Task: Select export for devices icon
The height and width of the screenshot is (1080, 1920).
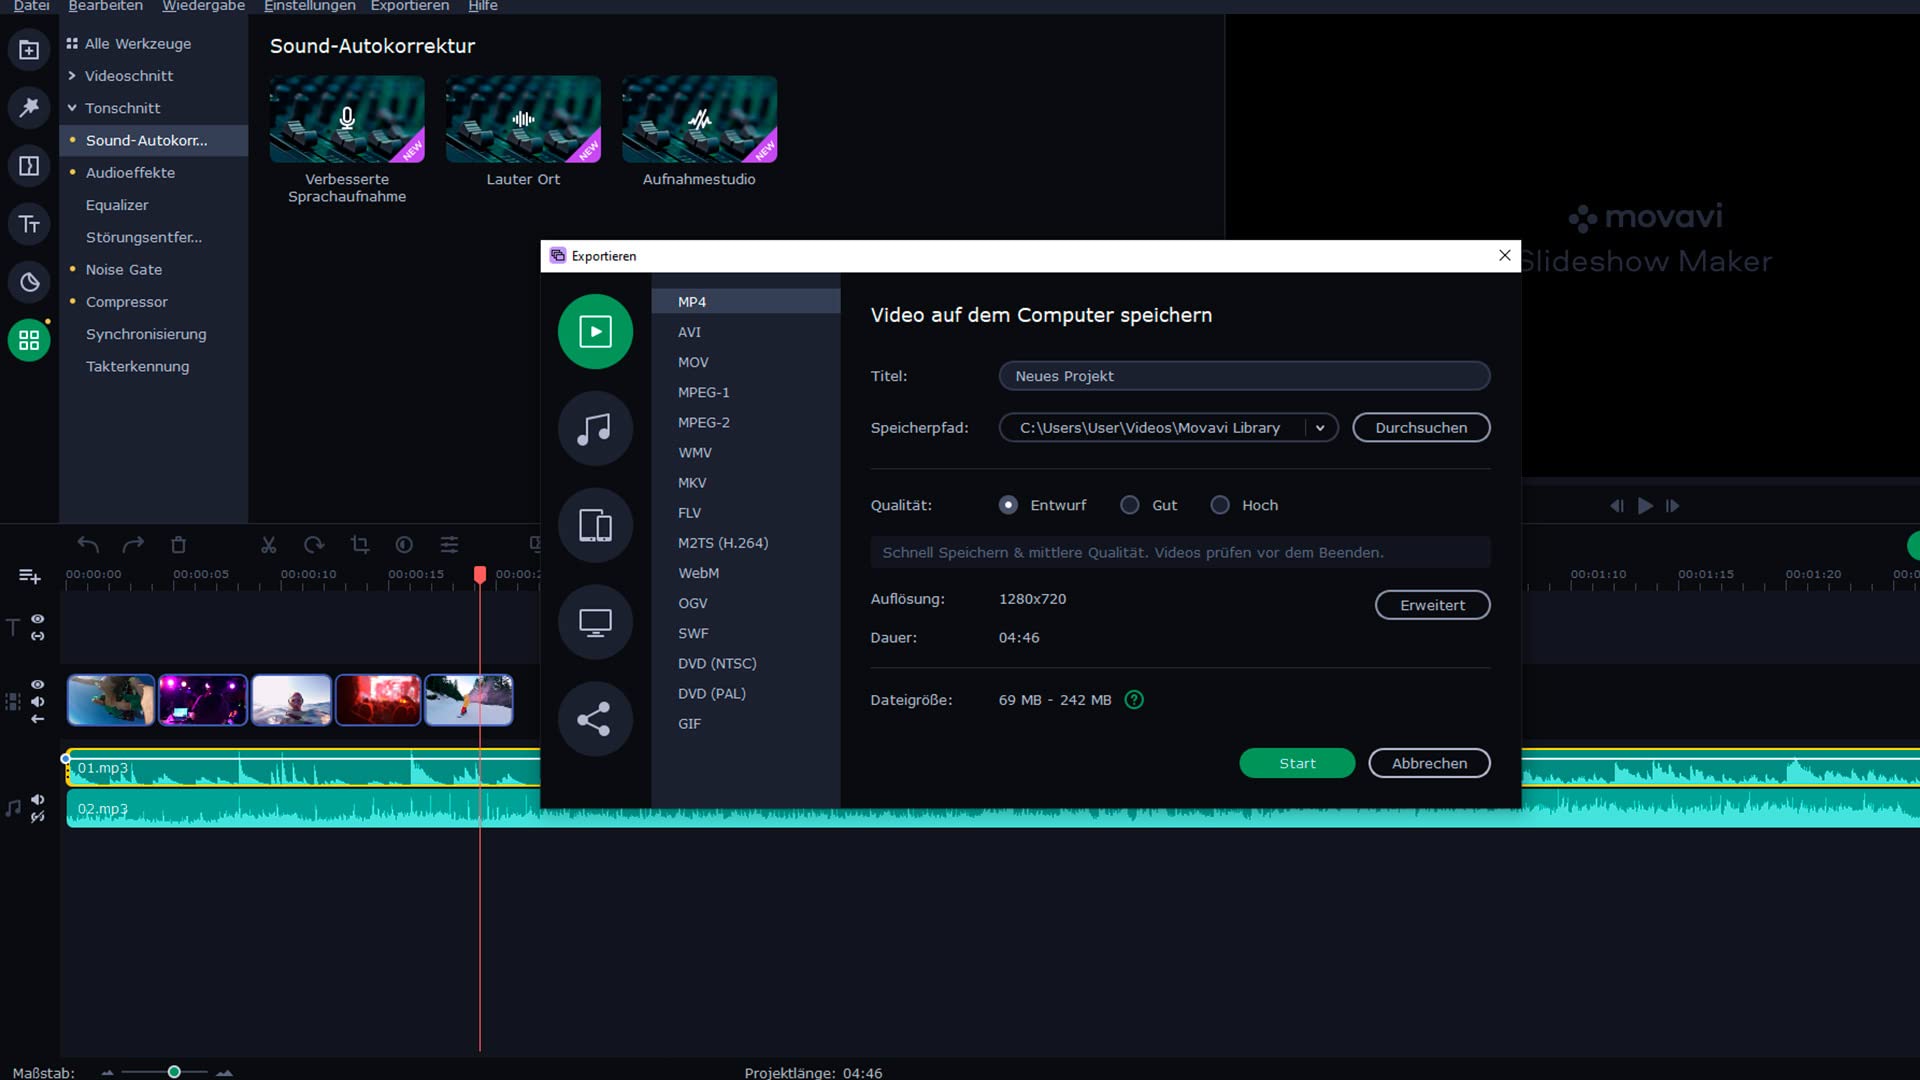Action: click(595, 525)
